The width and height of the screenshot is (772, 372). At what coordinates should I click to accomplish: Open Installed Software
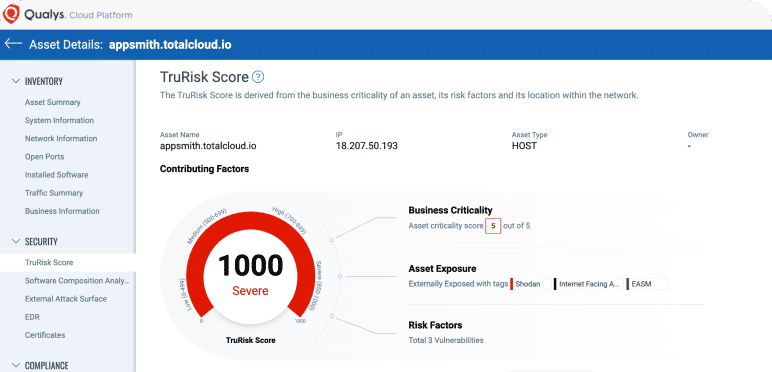coord(57,175)
